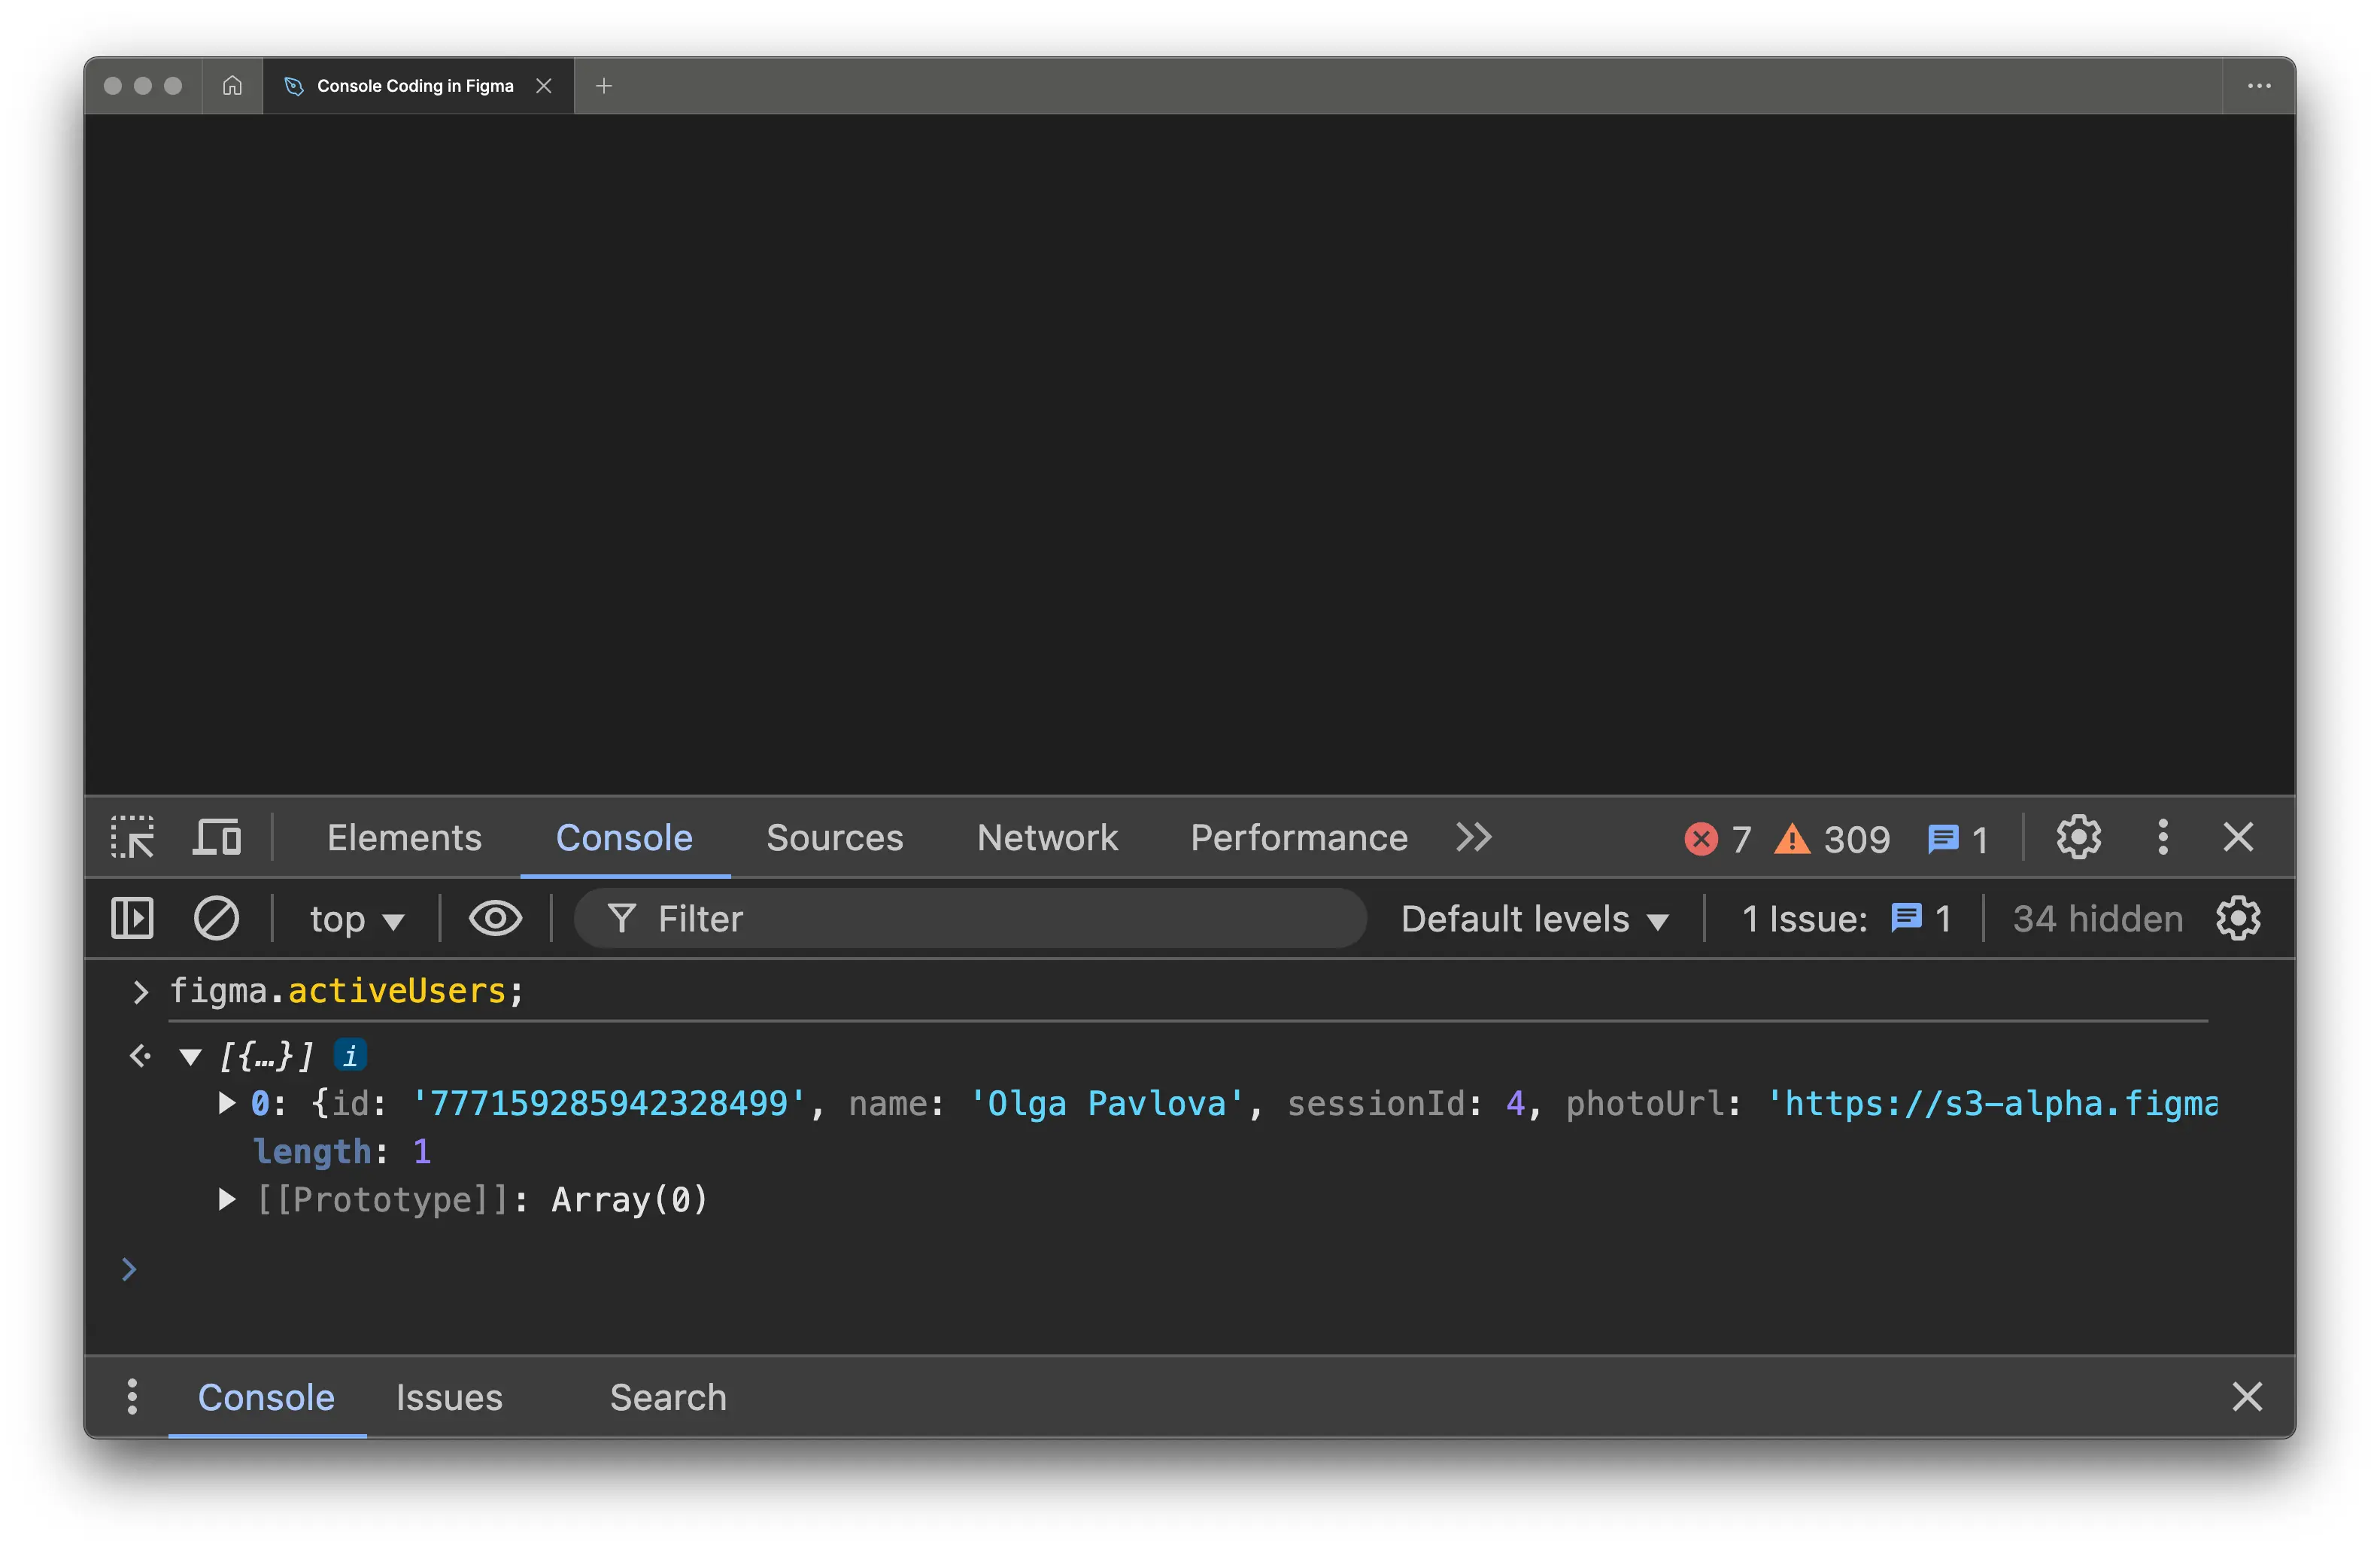Screen dimensions: 2380x1550
Task: Expand the [[Prototype]] Array(0) entry
Action: click(227, 1199)
